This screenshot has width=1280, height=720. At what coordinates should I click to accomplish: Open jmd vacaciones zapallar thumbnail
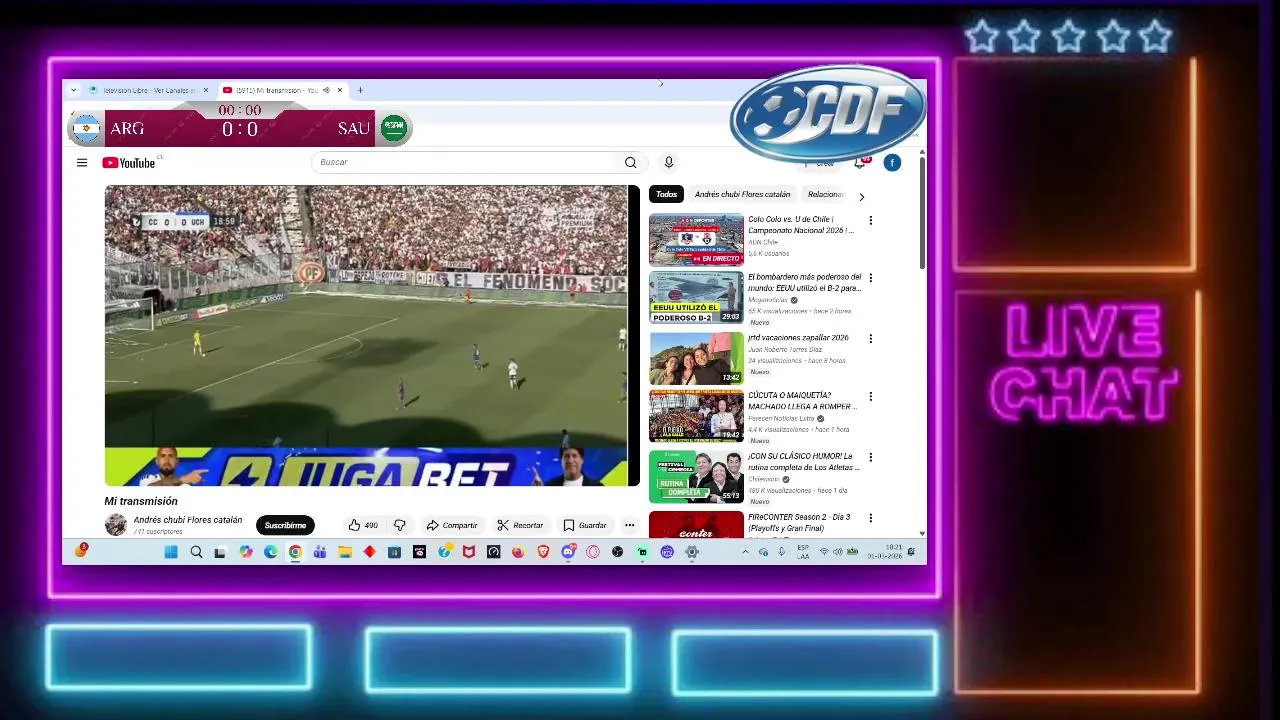pos(696,358)
